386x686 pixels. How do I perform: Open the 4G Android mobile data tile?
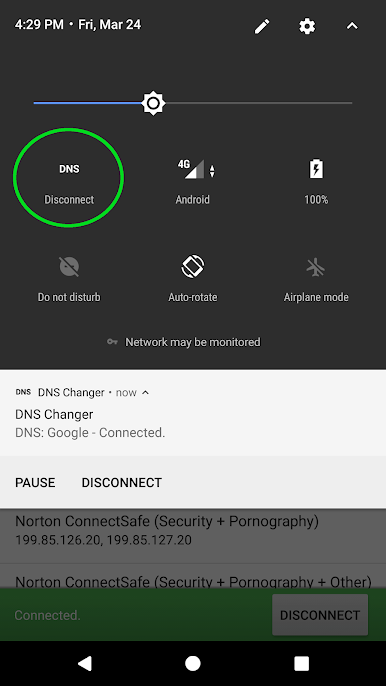(193, 182)
